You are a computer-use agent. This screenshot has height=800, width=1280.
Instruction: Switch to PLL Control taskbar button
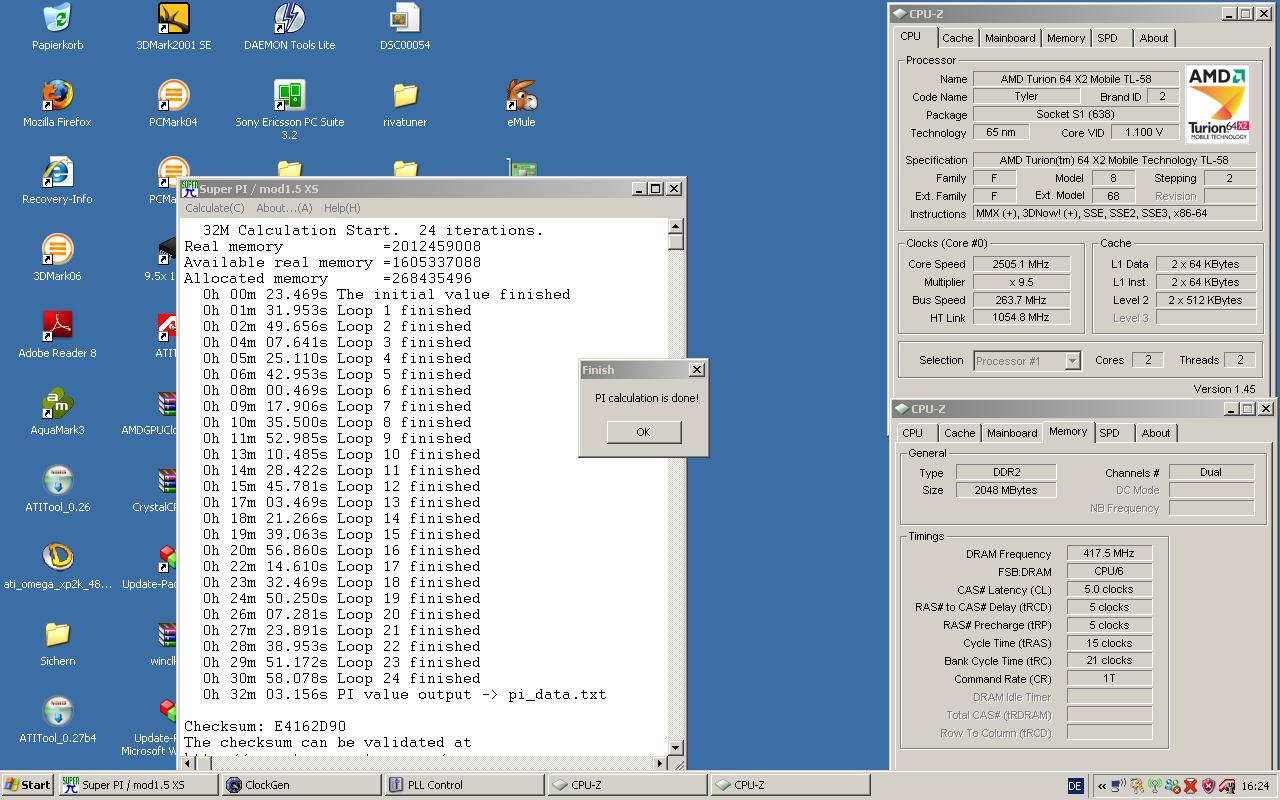click(x=464, y=785)
